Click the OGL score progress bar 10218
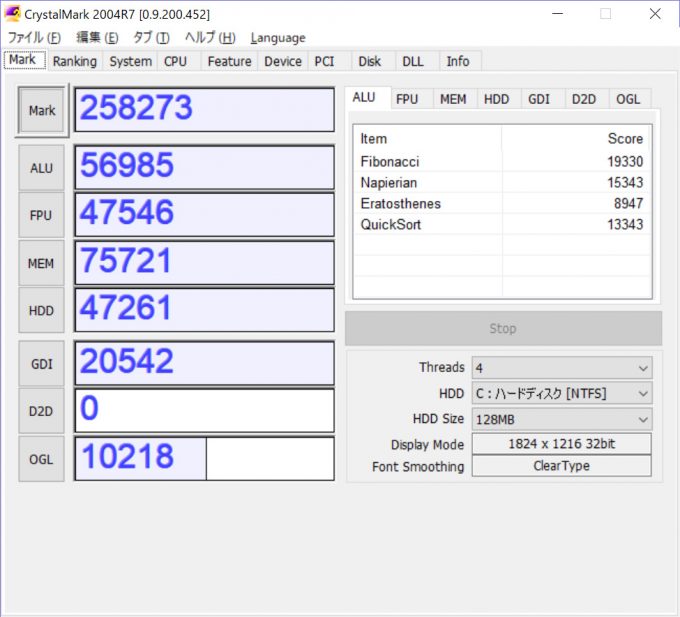The image size is (680, 617). tap(205, 459)
